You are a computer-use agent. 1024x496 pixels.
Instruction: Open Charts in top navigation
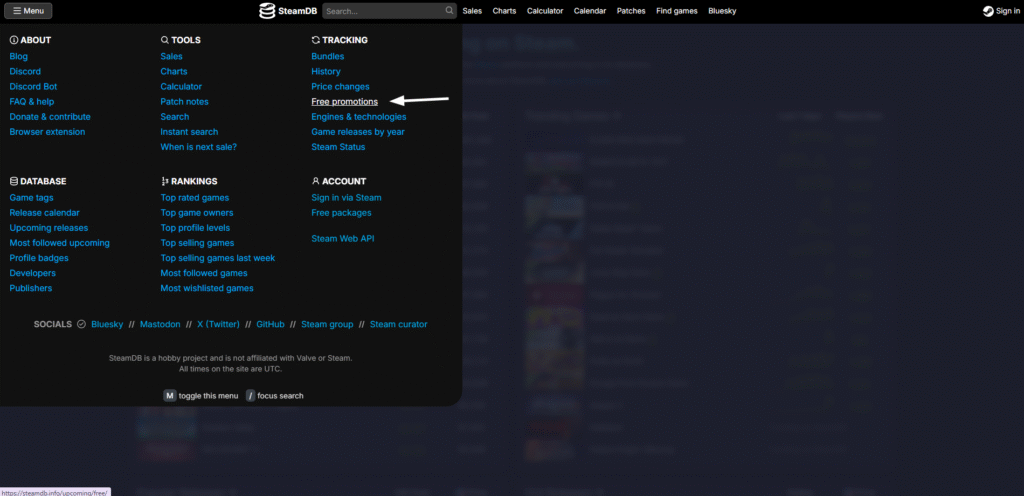click(504, 11)
